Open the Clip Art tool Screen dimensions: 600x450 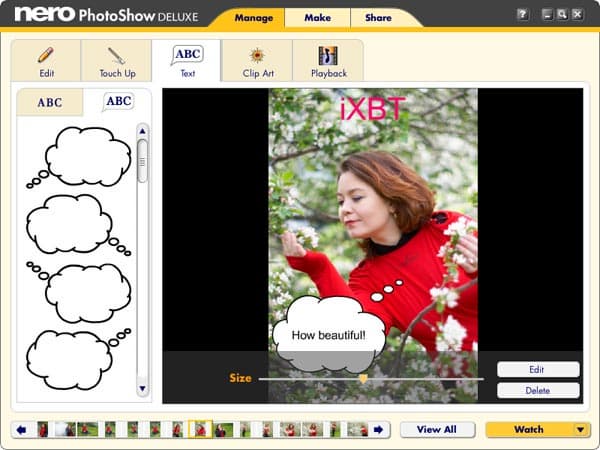click(x=258, y=61)
